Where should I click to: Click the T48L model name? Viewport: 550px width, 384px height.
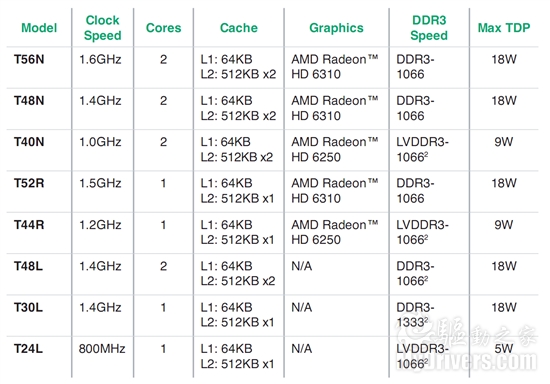click(28, 266)
